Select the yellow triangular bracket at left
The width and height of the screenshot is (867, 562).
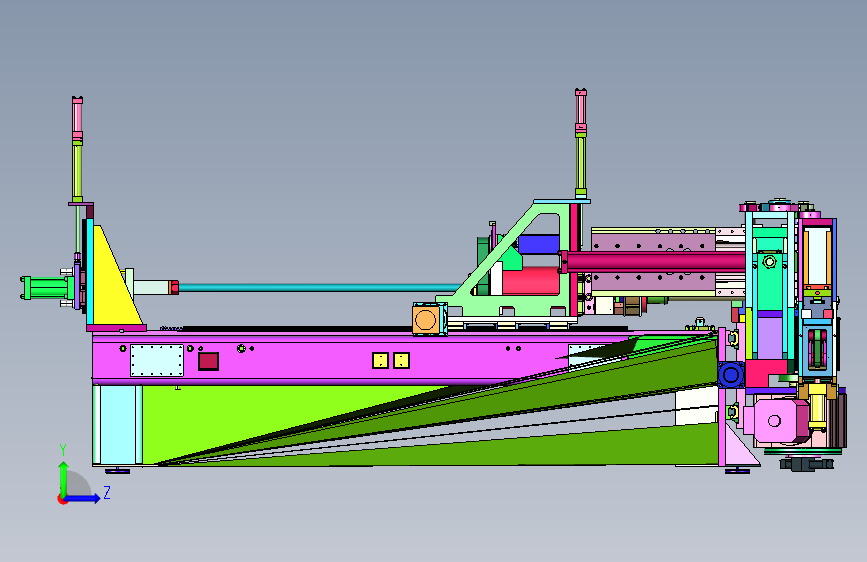pos(113,279)
